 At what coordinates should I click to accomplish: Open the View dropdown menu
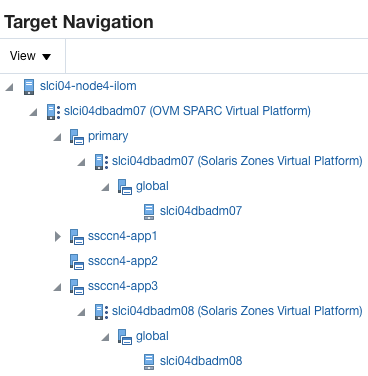coord(30,56)
